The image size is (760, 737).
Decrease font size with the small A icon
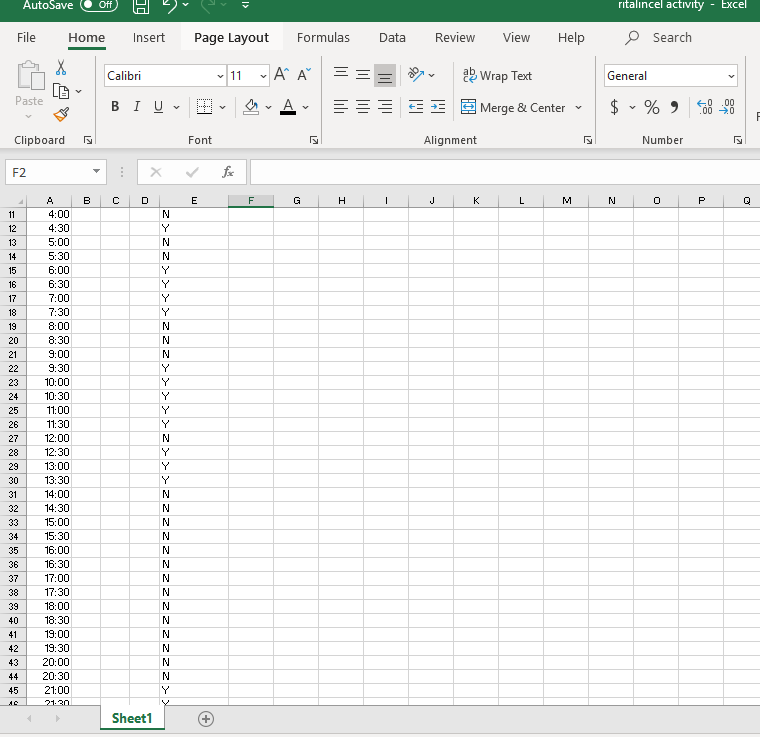click(x=304, y=75)
